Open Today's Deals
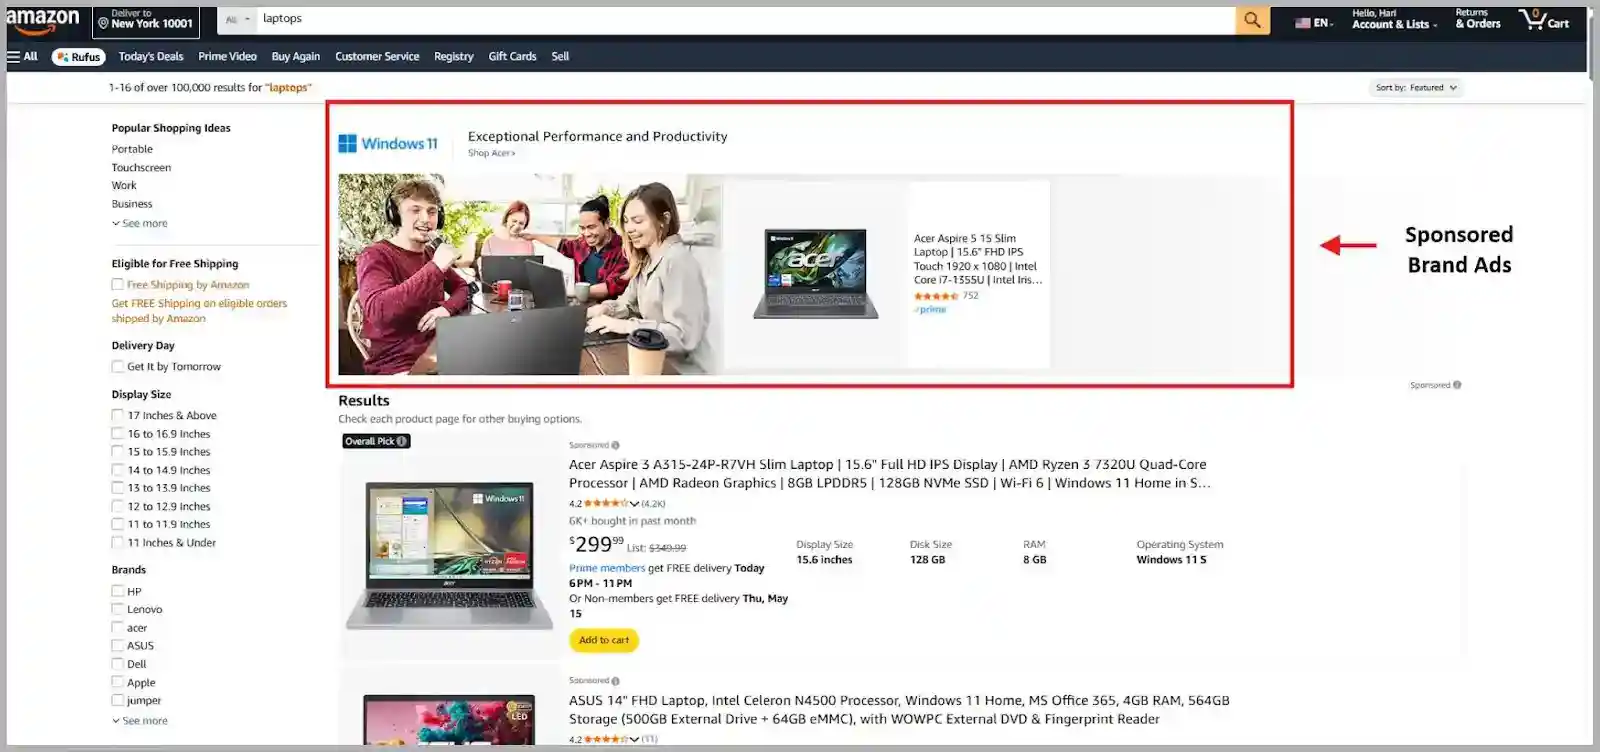 coord(151,57)
